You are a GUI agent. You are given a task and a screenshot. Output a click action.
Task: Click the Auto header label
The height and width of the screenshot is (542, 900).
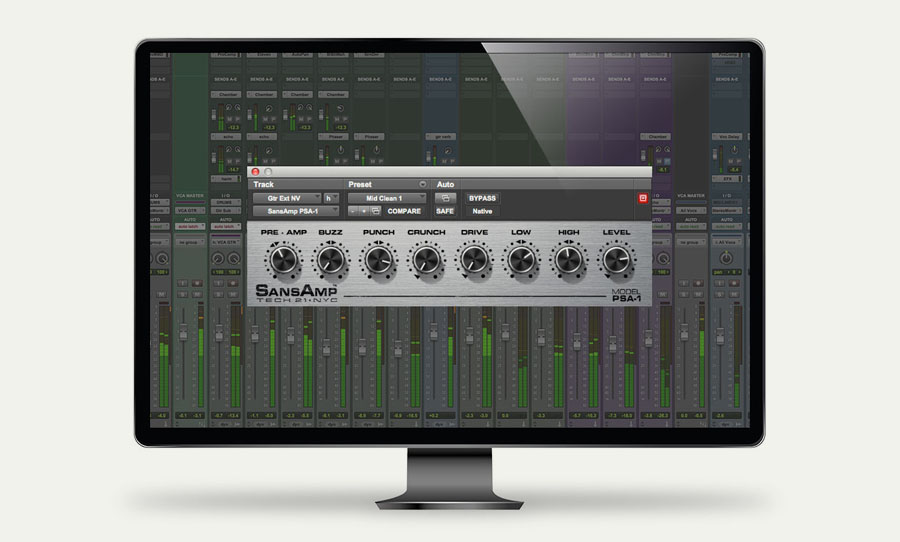tap(445, 184)
